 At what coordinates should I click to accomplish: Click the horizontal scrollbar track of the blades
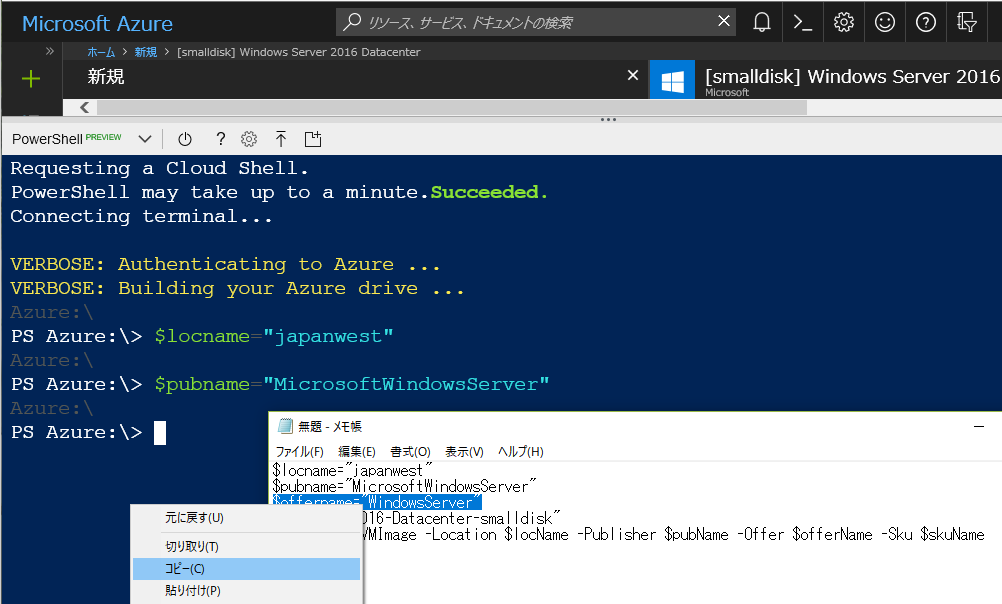[452, 107]
